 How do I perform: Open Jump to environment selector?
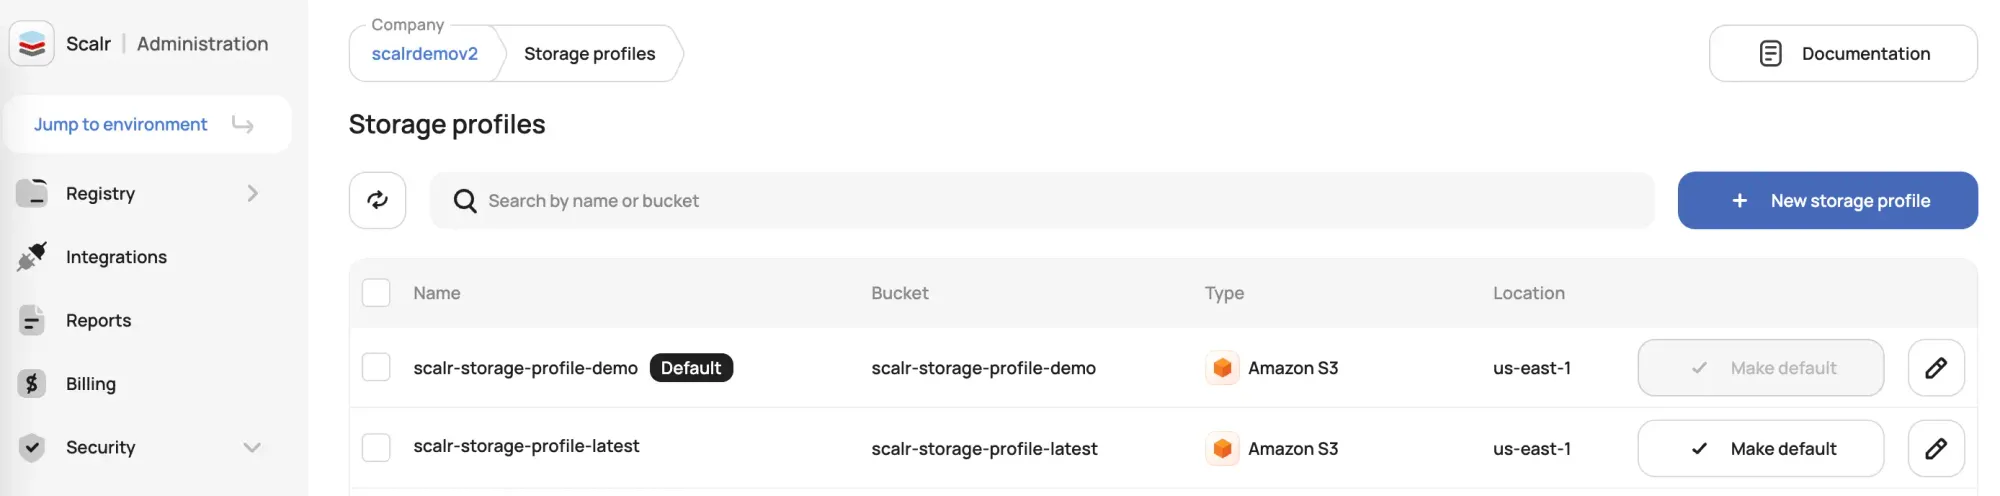pos(148,124)
